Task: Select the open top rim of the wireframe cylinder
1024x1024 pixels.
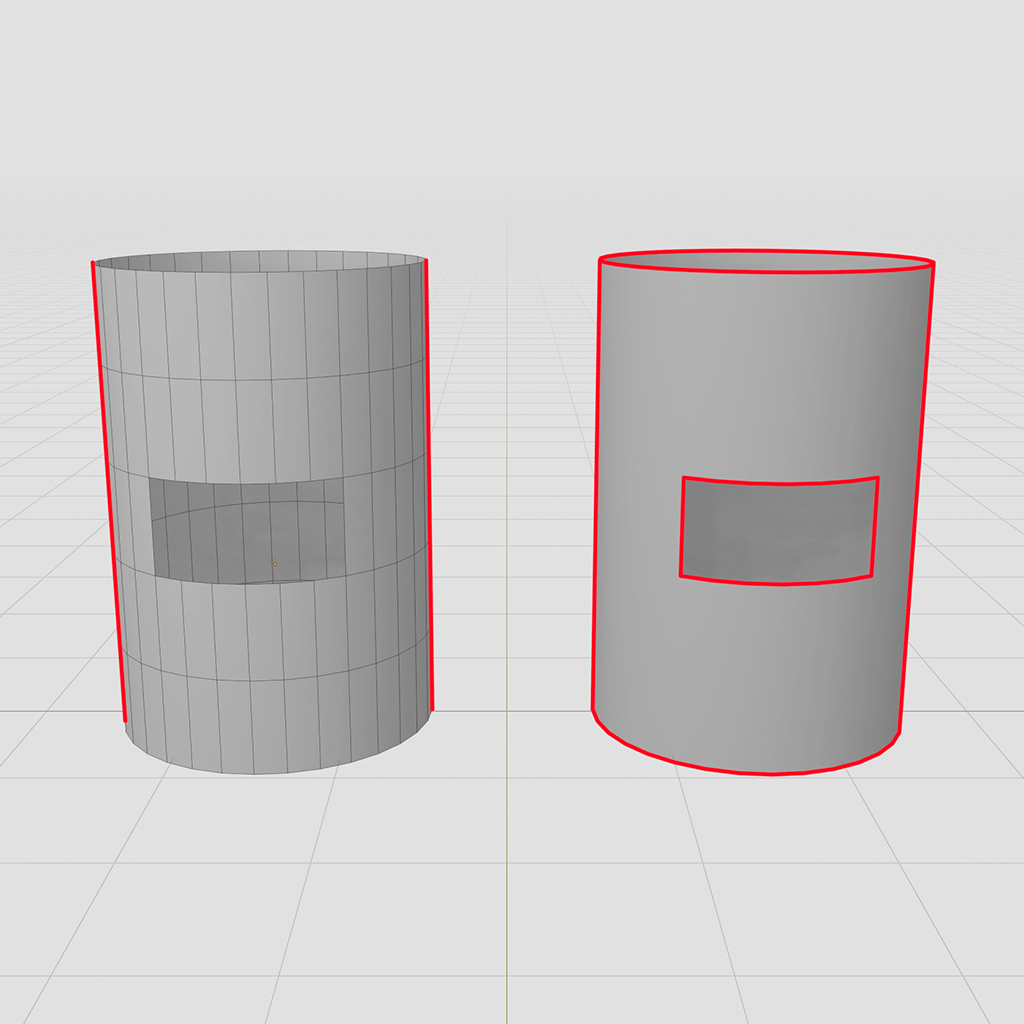Action: [x=260, y=252]
